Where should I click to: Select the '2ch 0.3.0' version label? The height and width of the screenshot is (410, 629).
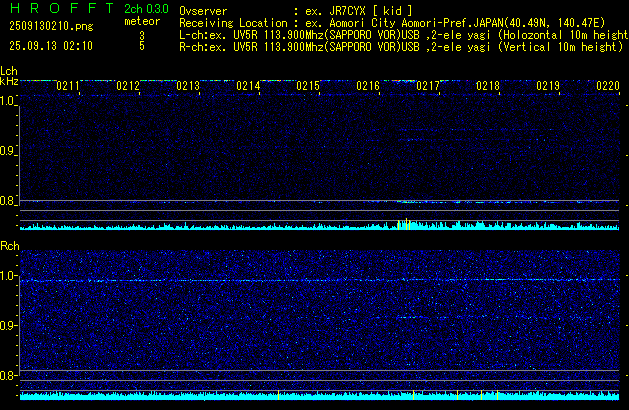pos(146,9)
